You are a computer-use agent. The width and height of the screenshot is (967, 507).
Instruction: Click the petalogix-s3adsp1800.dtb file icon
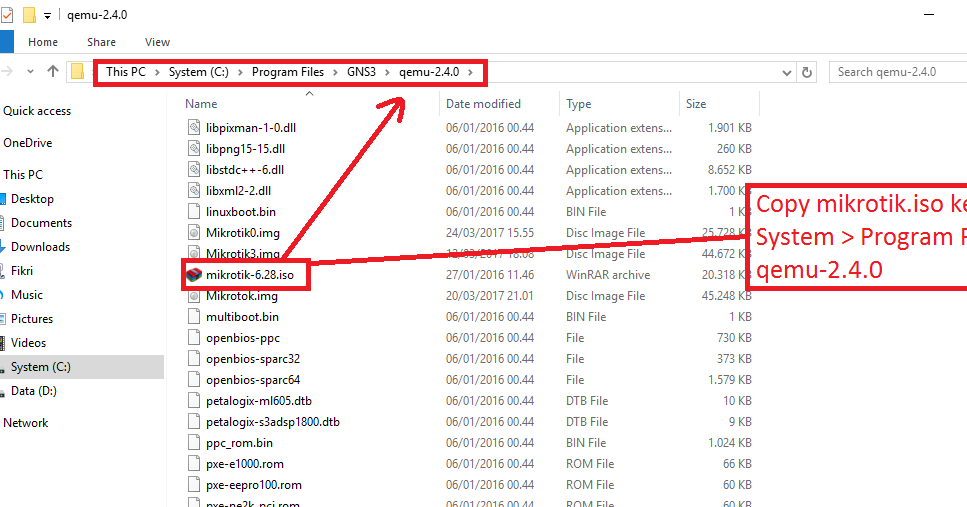(194, 421)
